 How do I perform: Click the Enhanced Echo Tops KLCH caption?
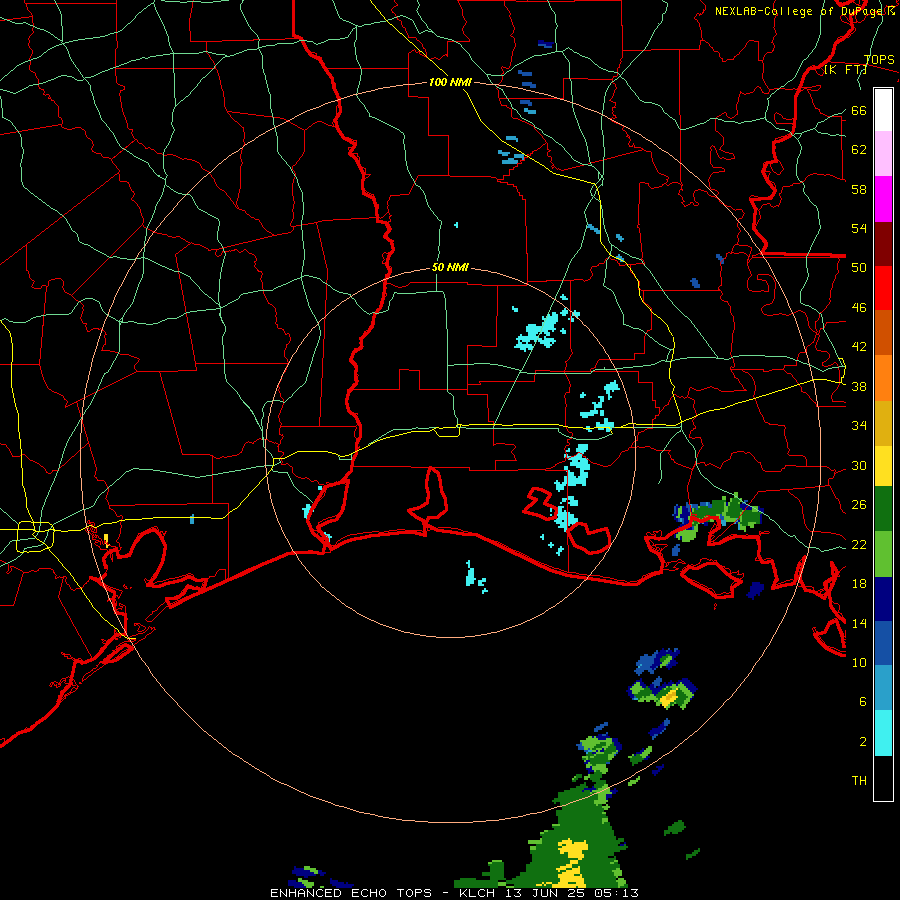[454, 893]
